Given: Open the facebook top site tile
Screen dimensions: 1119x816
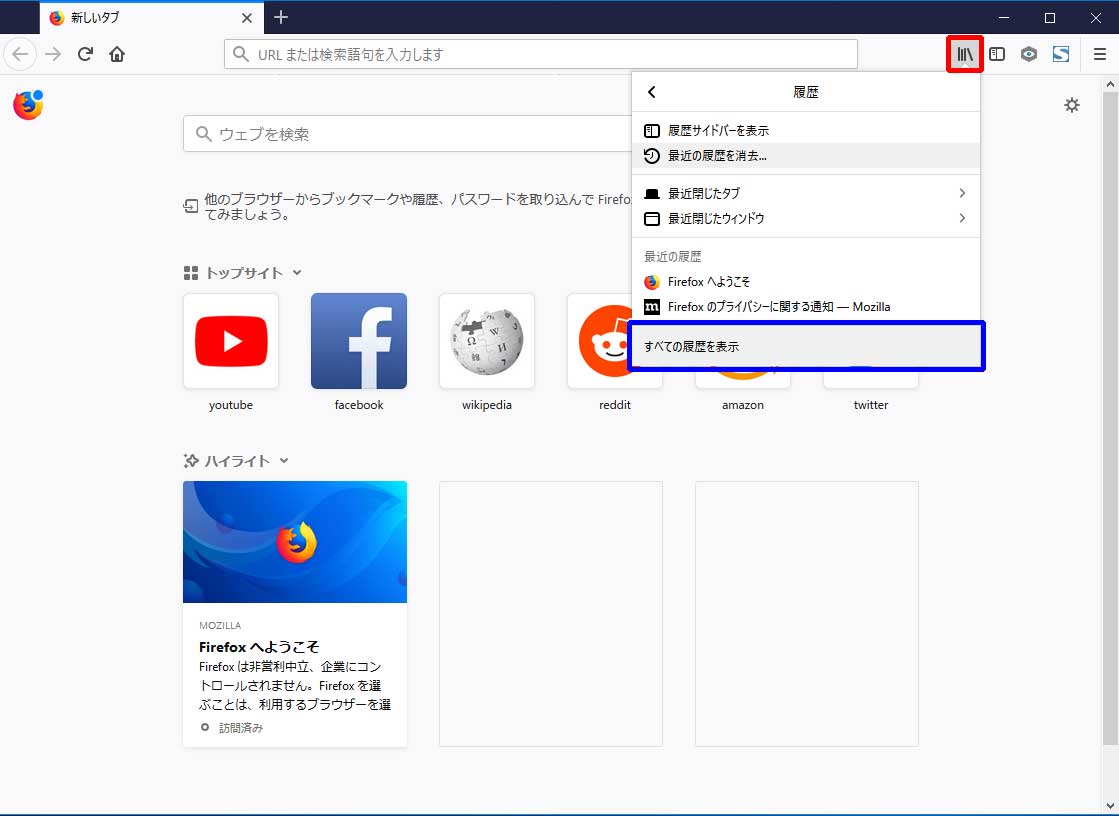Looking at the screenshot, I should (x=359, y=341).
